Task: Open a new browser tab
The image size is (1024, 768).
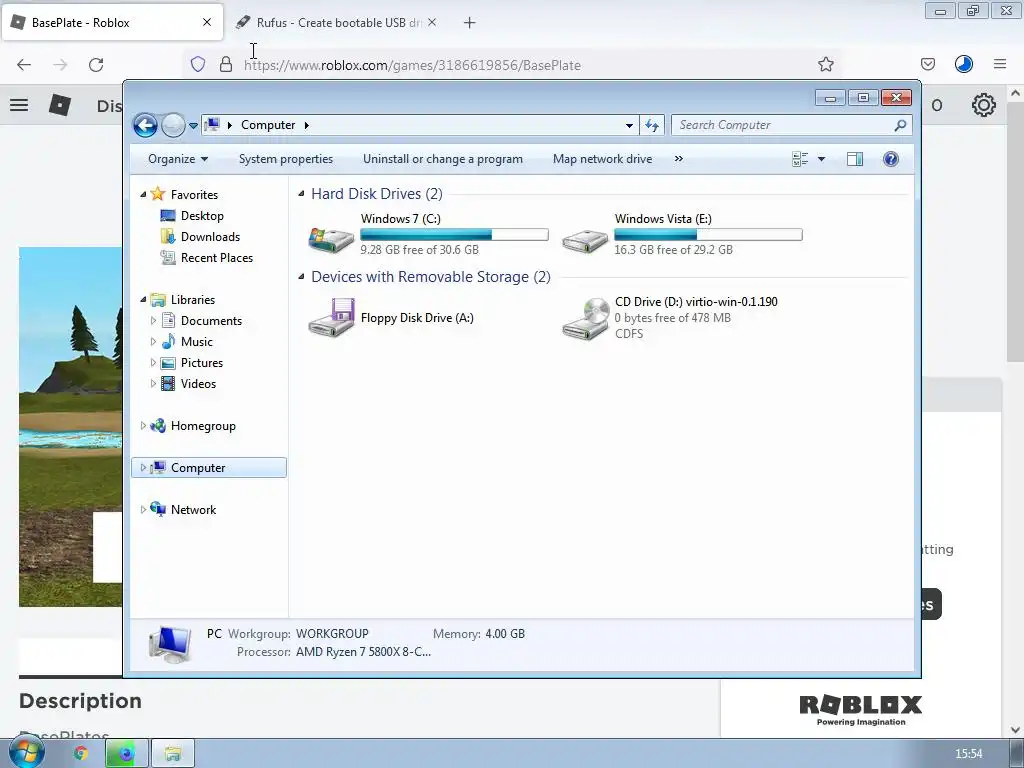Action: tap(470, 23)
